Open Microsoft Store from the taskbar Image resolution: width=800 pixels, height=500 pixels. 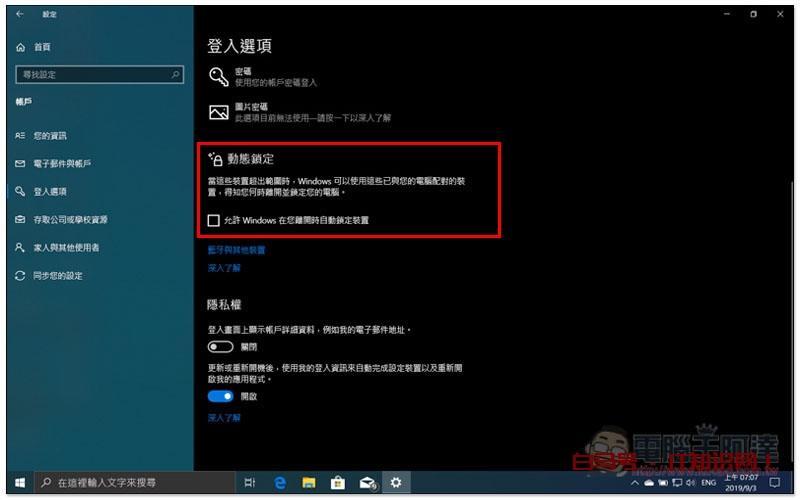point(339,483)
